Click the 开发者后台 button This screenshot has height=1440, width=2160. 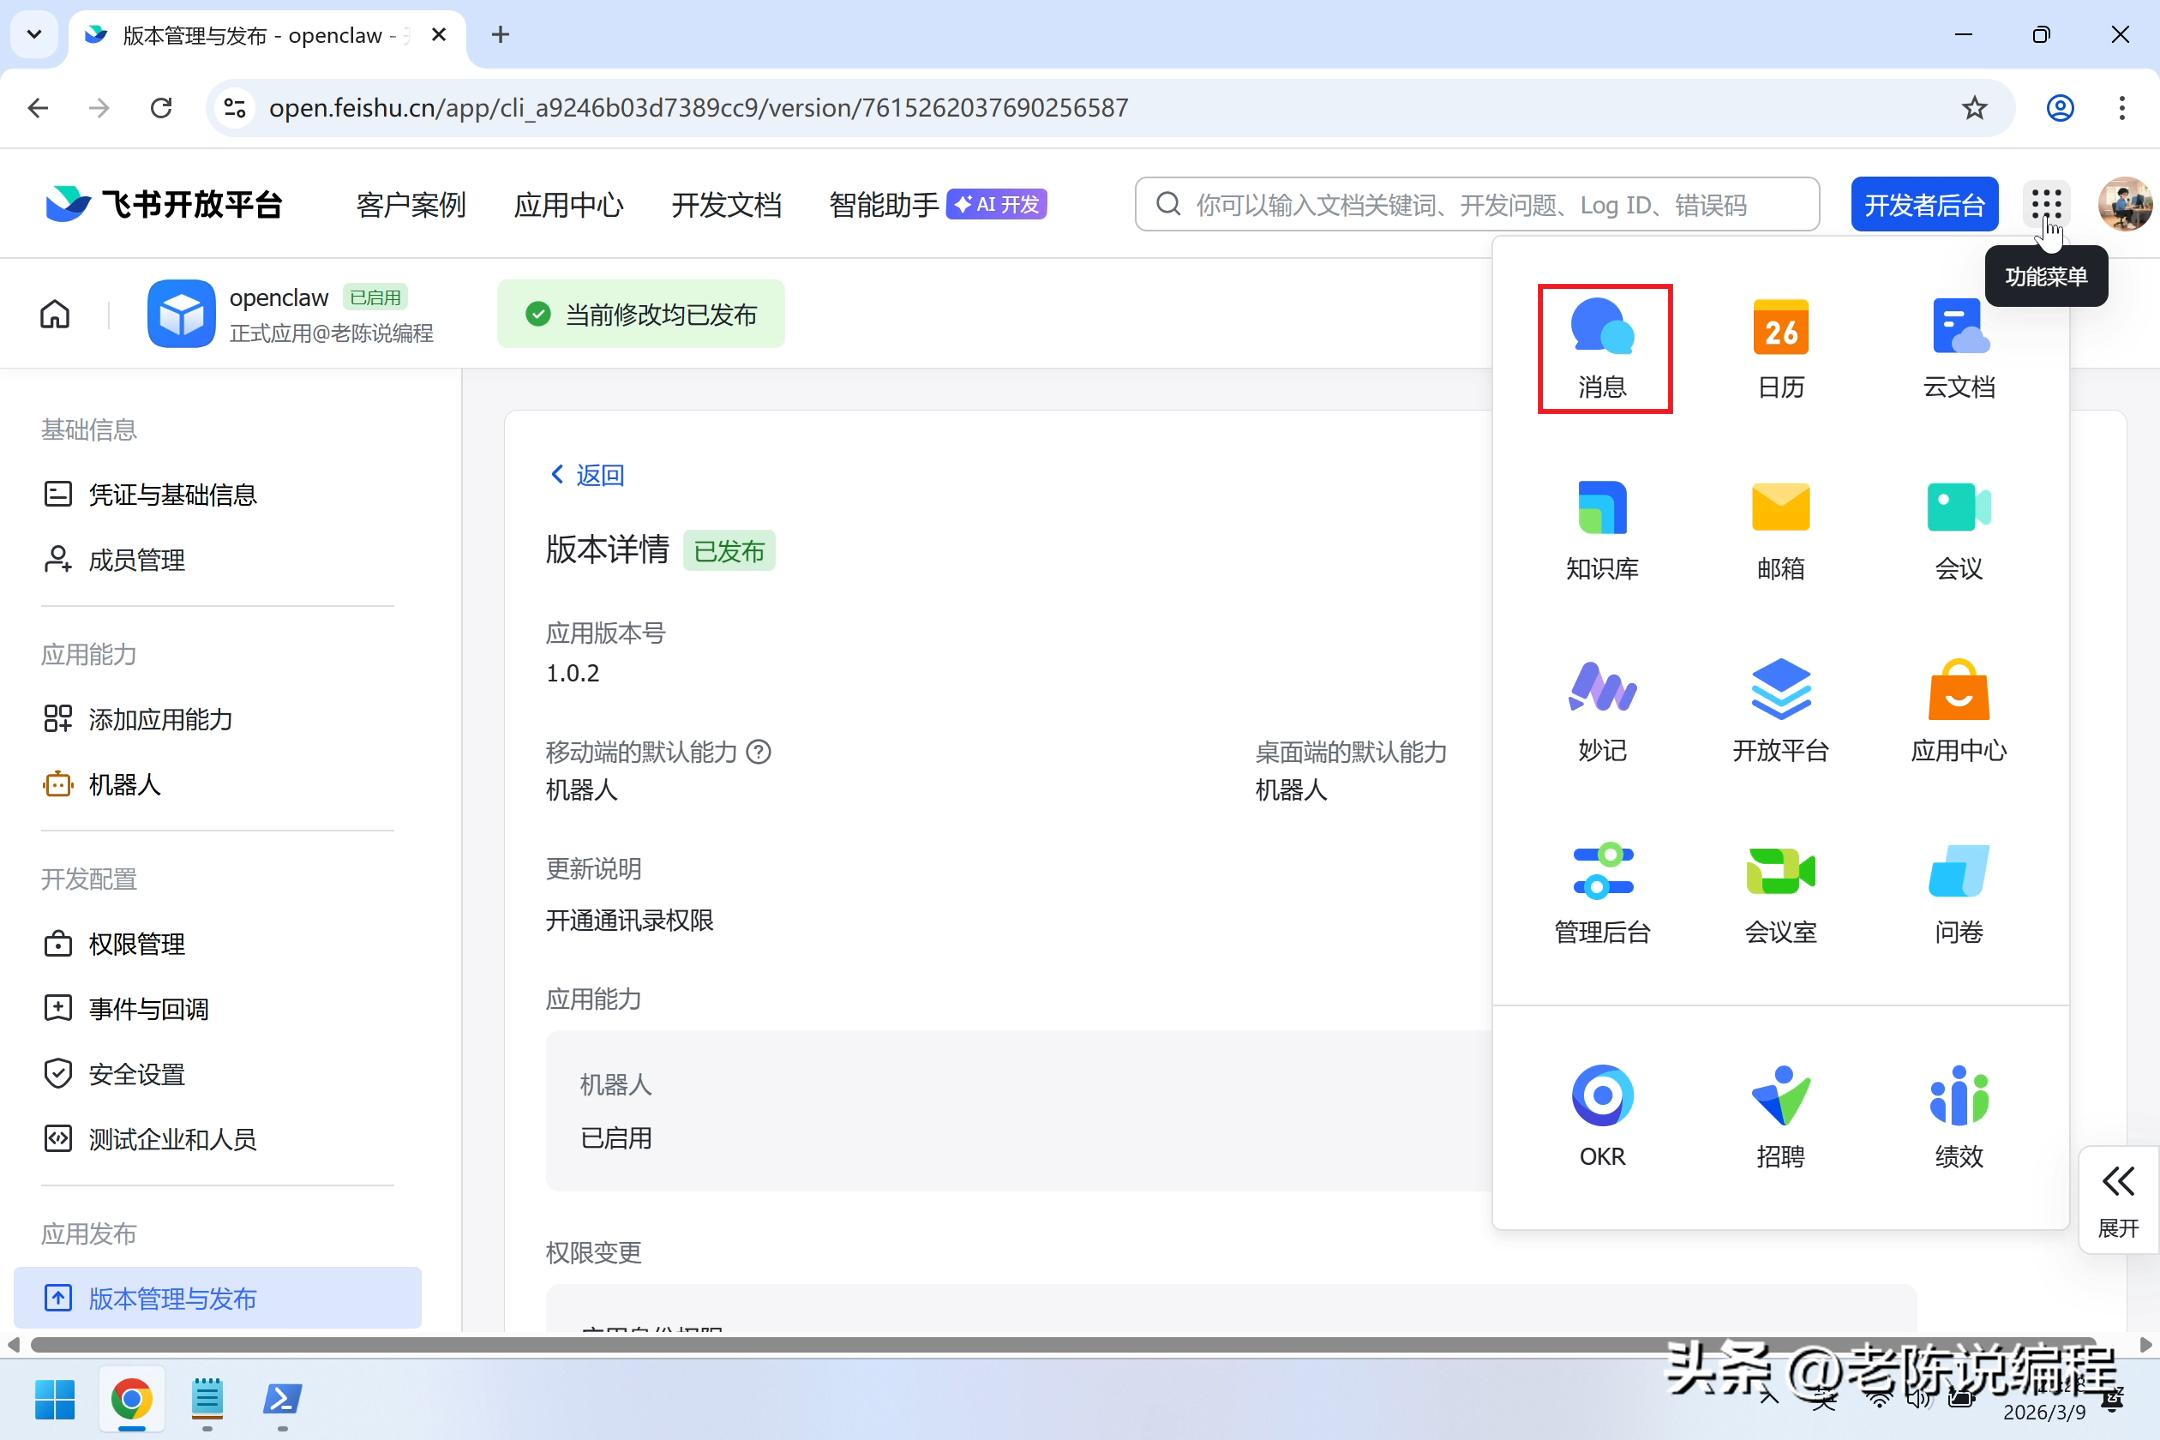coord(1924,205)
